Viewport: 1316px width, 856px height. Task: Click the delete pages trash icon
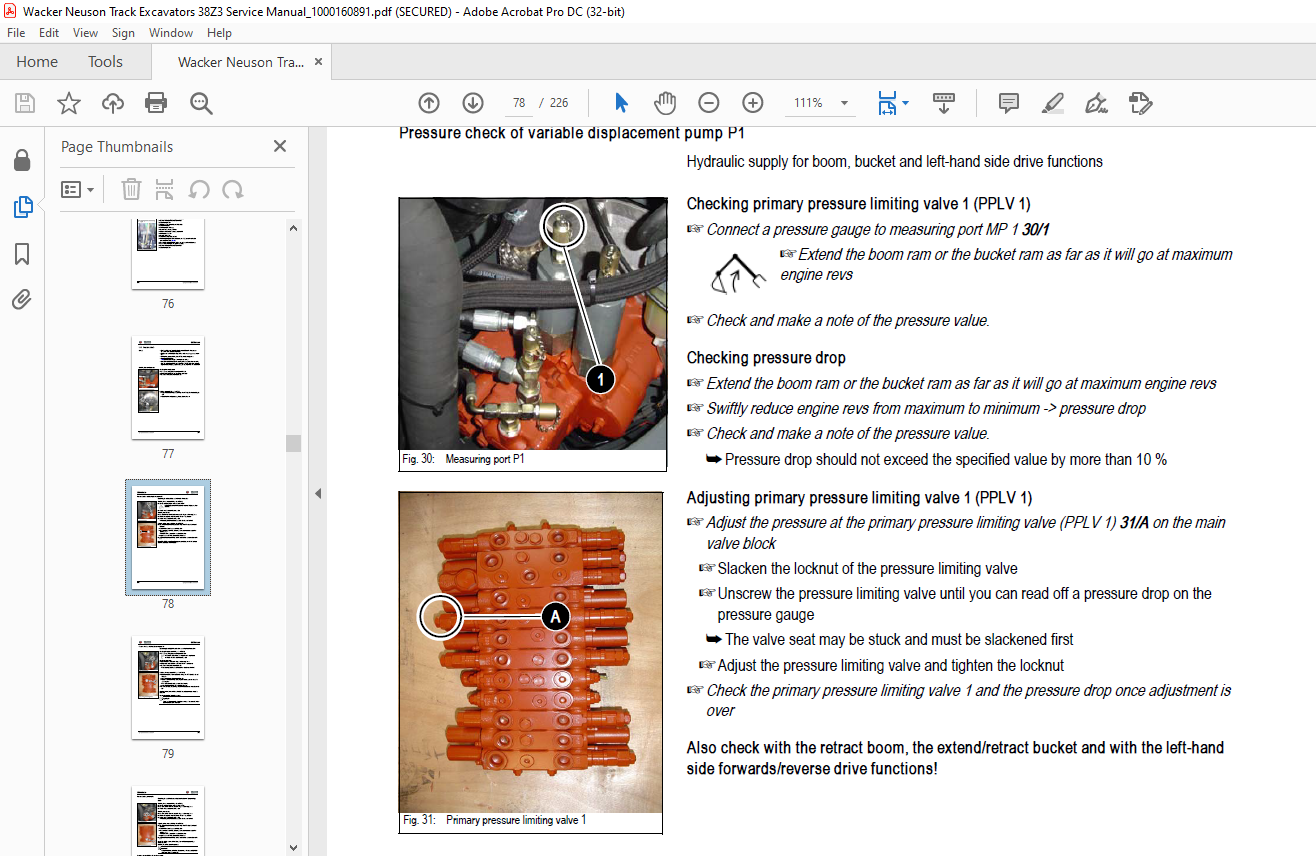click(131, 189)
